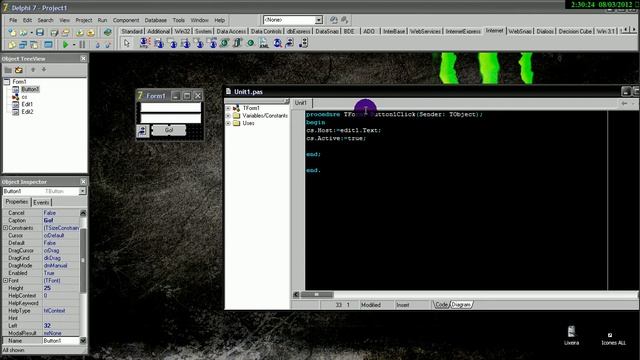The height and width of the screenshot is (360, 640).
Task: Open the Component menu
Action: (126, 20)
